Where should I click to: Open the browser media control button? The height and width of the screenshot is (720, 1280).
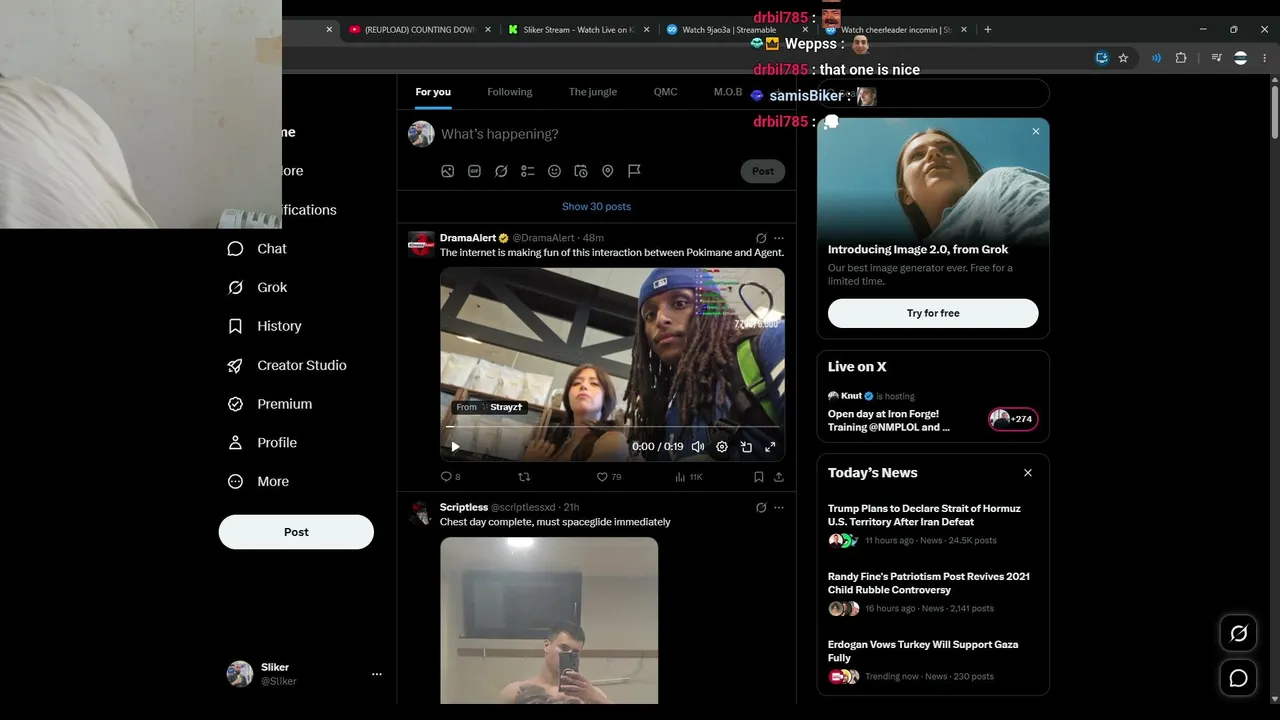coord(1217,58)
